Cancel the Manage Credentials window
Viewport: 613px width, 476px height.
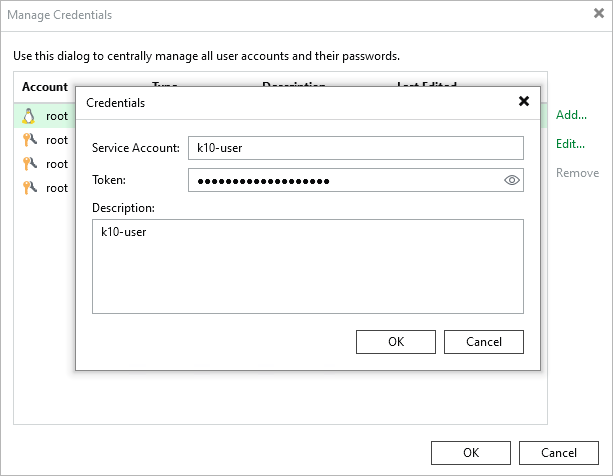click(559, 453)
